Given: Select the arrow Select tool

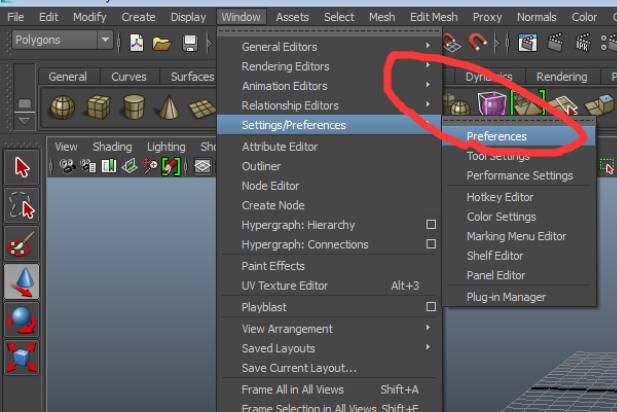Looking at the screenshot, I should coord(22,167).
